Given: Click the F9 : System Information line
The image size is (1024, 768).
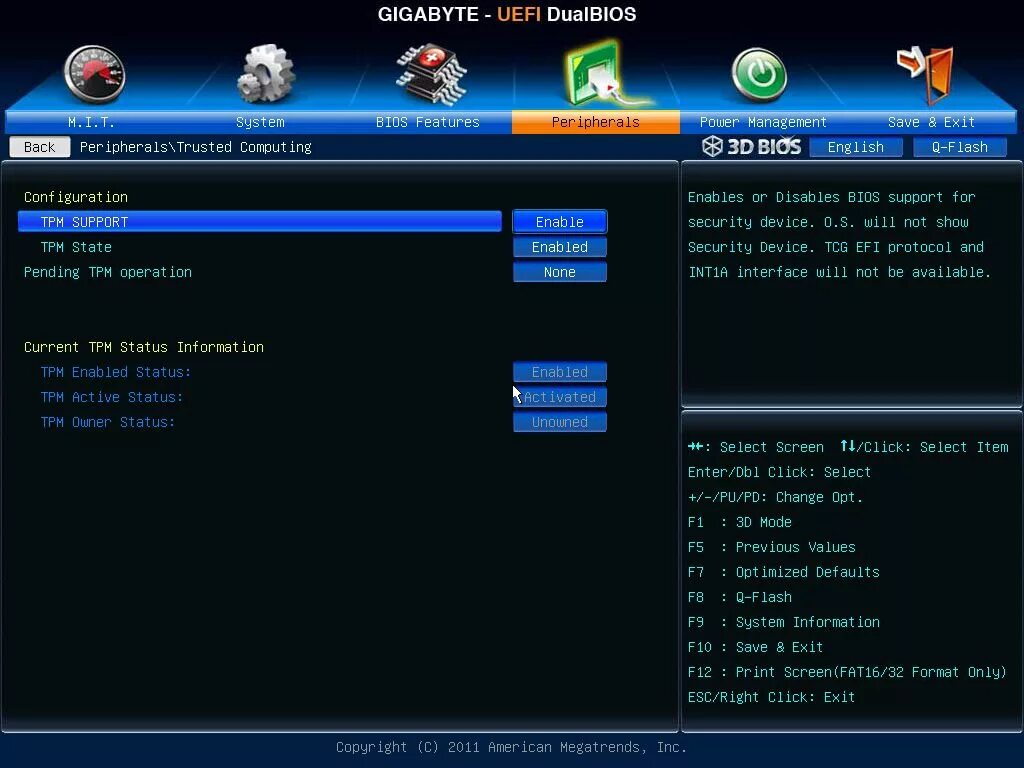Looking at the screenshot, I should (x=784, y=622).
